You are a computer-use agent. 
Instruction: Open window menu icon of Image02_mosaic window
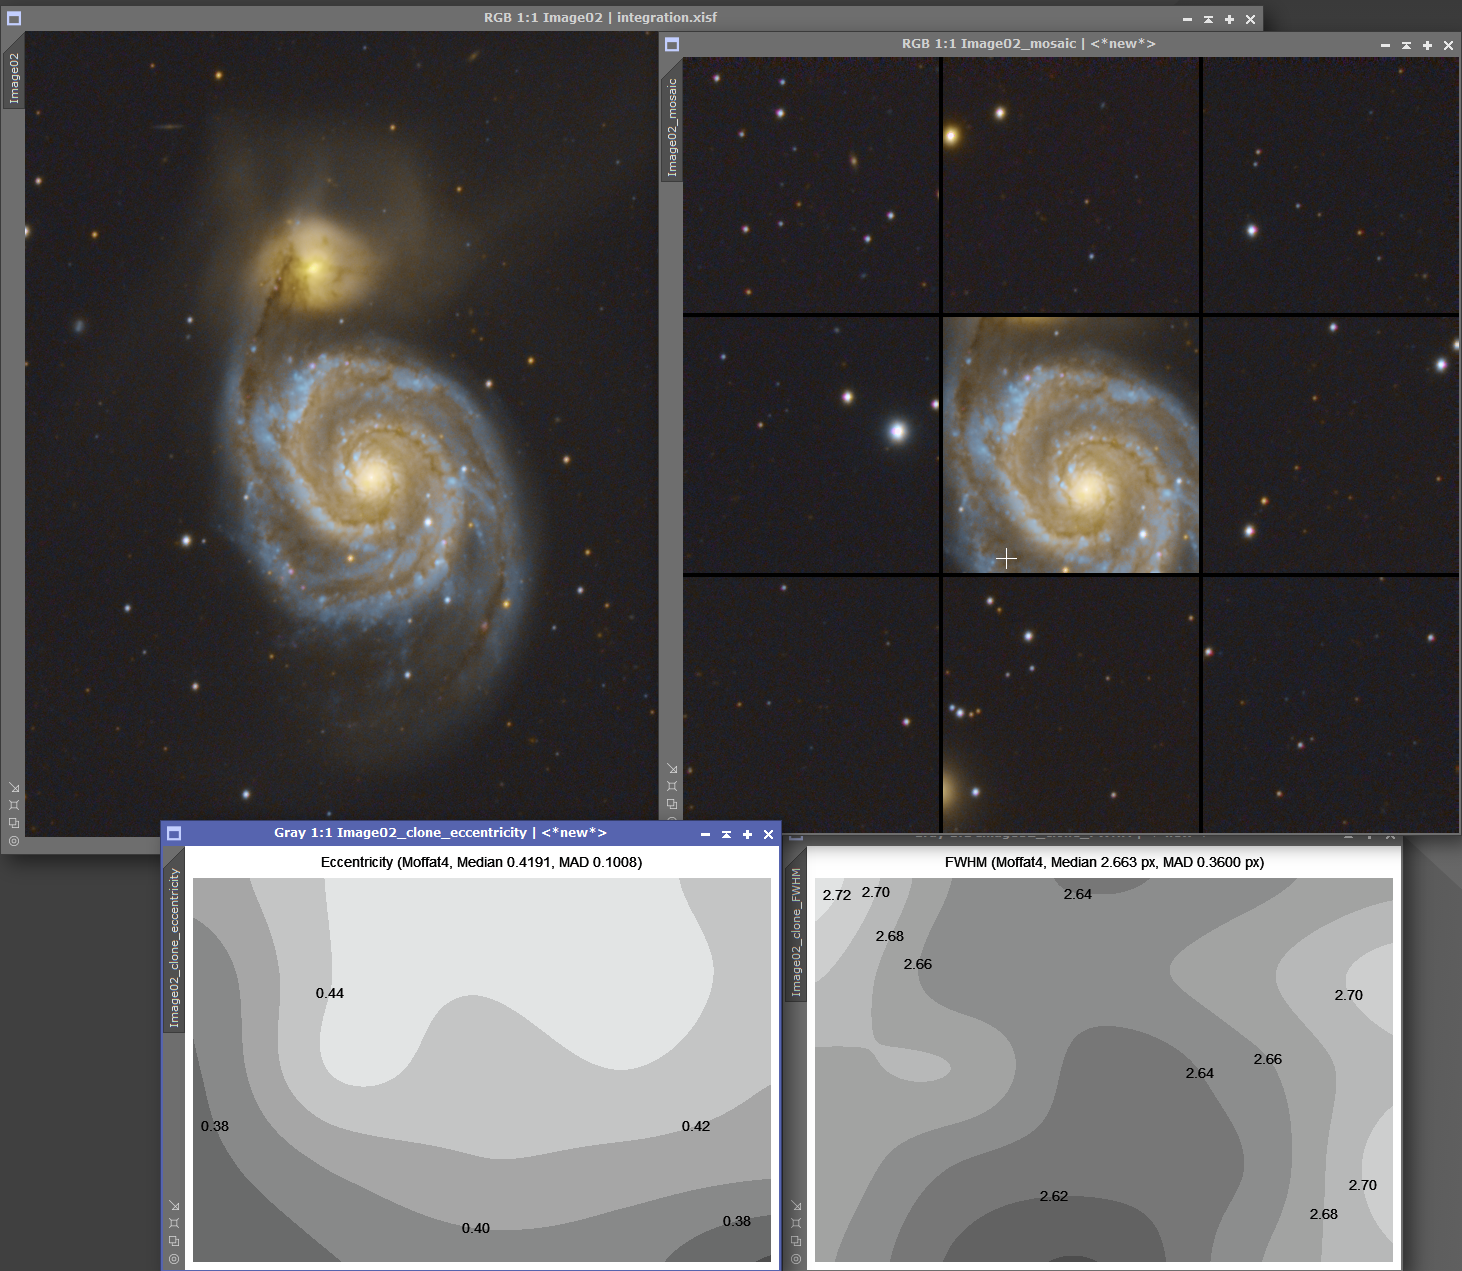(x=672, y=44)
